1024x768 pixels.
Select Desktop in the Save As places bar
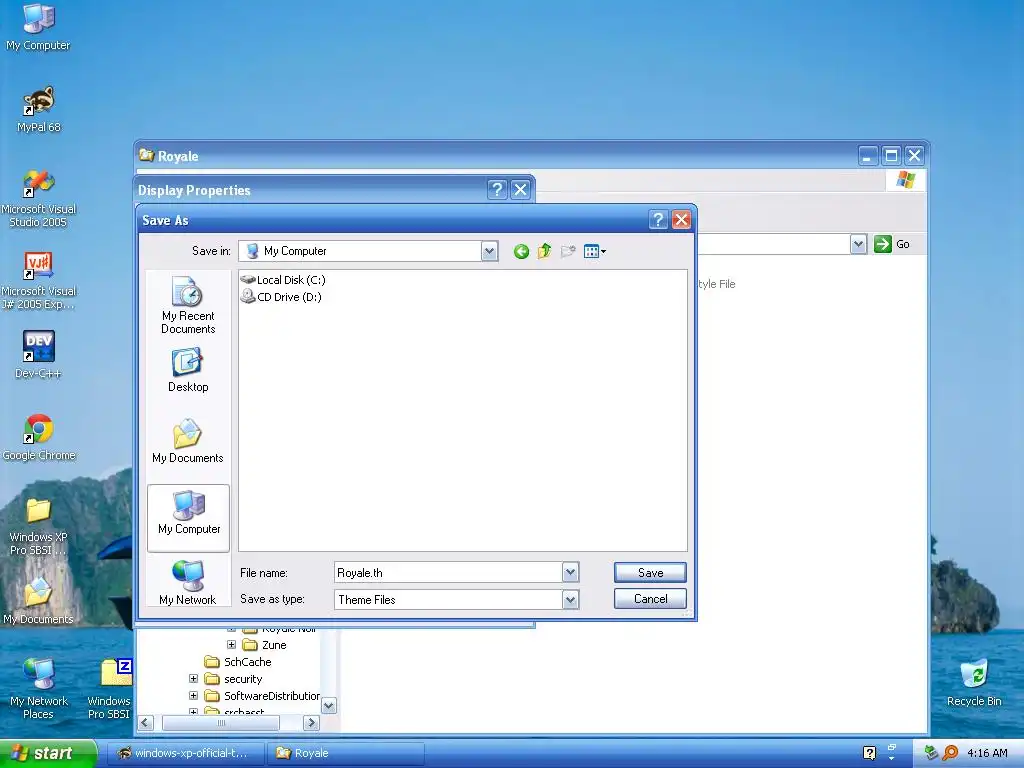pos(188,370)
